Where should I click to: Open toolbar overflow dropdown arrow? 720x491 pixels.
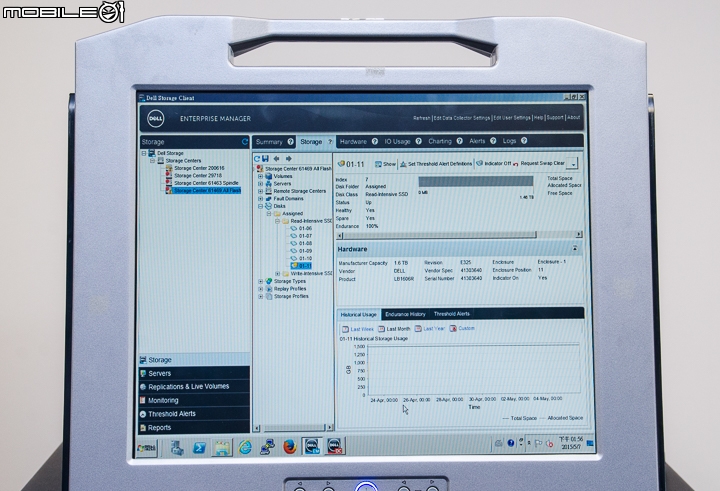tap(573, 164)
